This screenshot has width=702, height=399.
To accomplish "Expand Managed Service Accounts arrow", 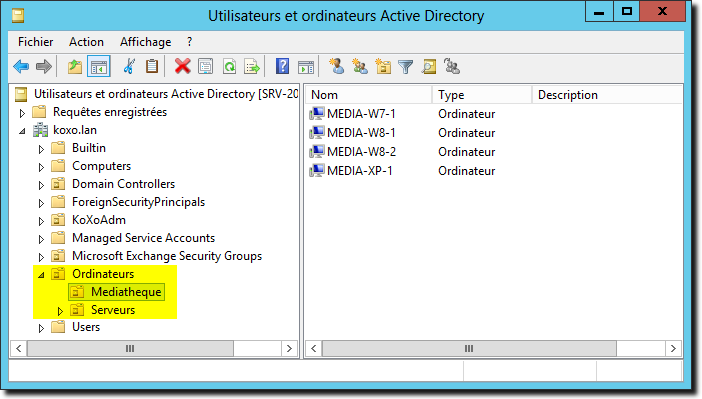I will [41, 239].
